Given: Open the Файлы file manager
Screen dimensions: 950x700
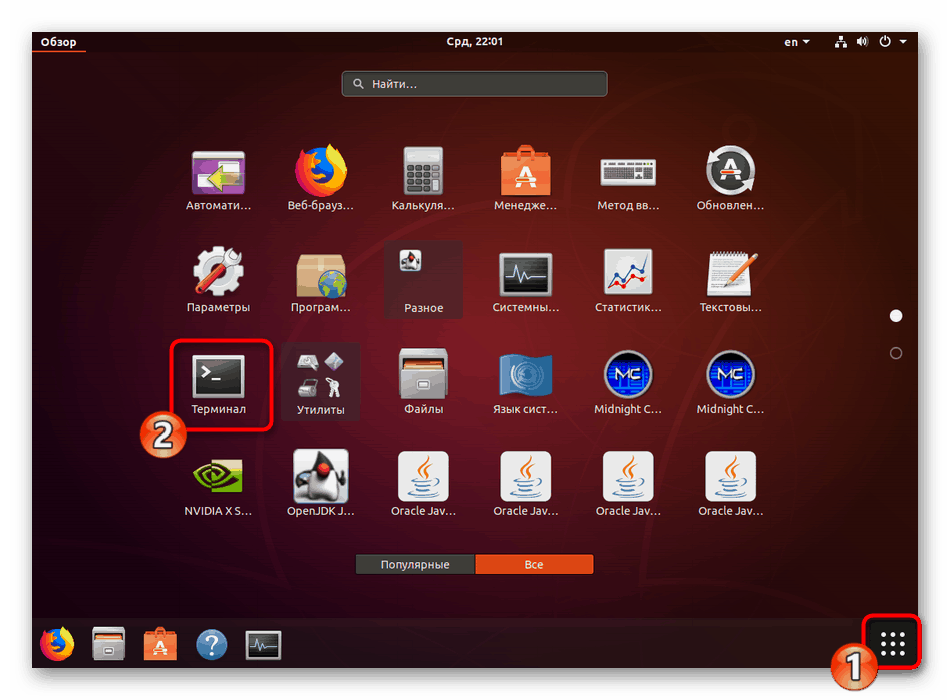Looking at the screenshot, I should 423,382.
